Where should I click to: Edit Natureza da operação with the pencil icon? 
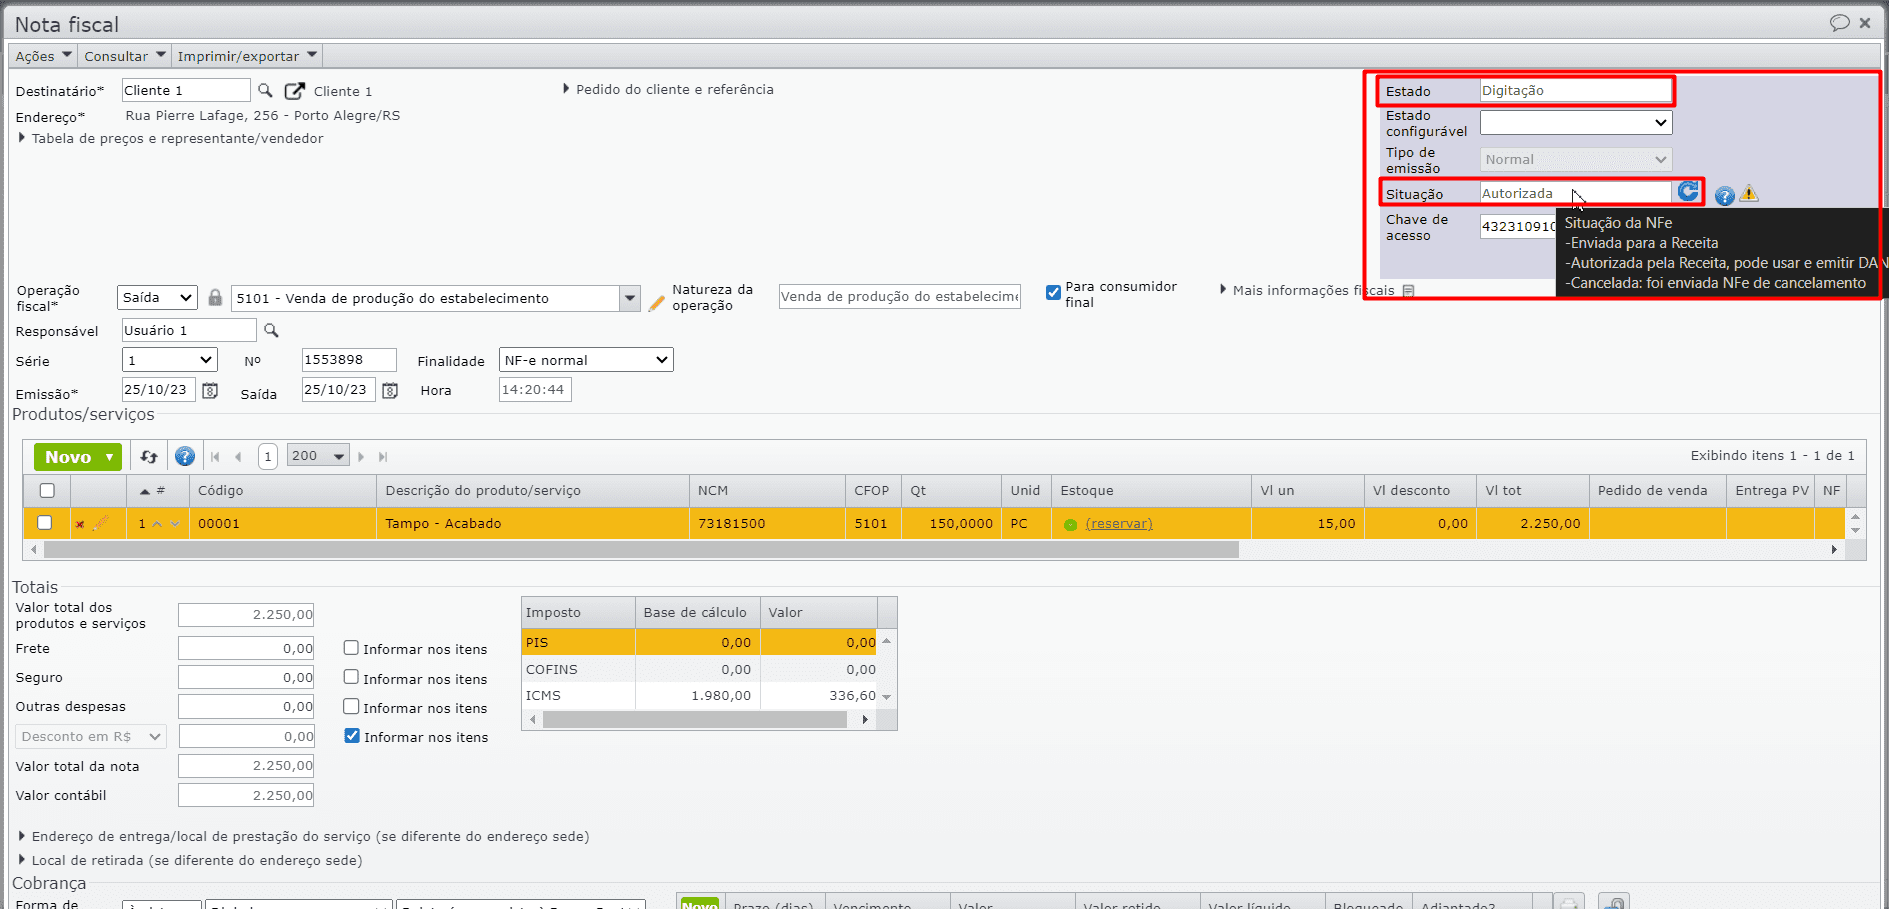point(657,302)
